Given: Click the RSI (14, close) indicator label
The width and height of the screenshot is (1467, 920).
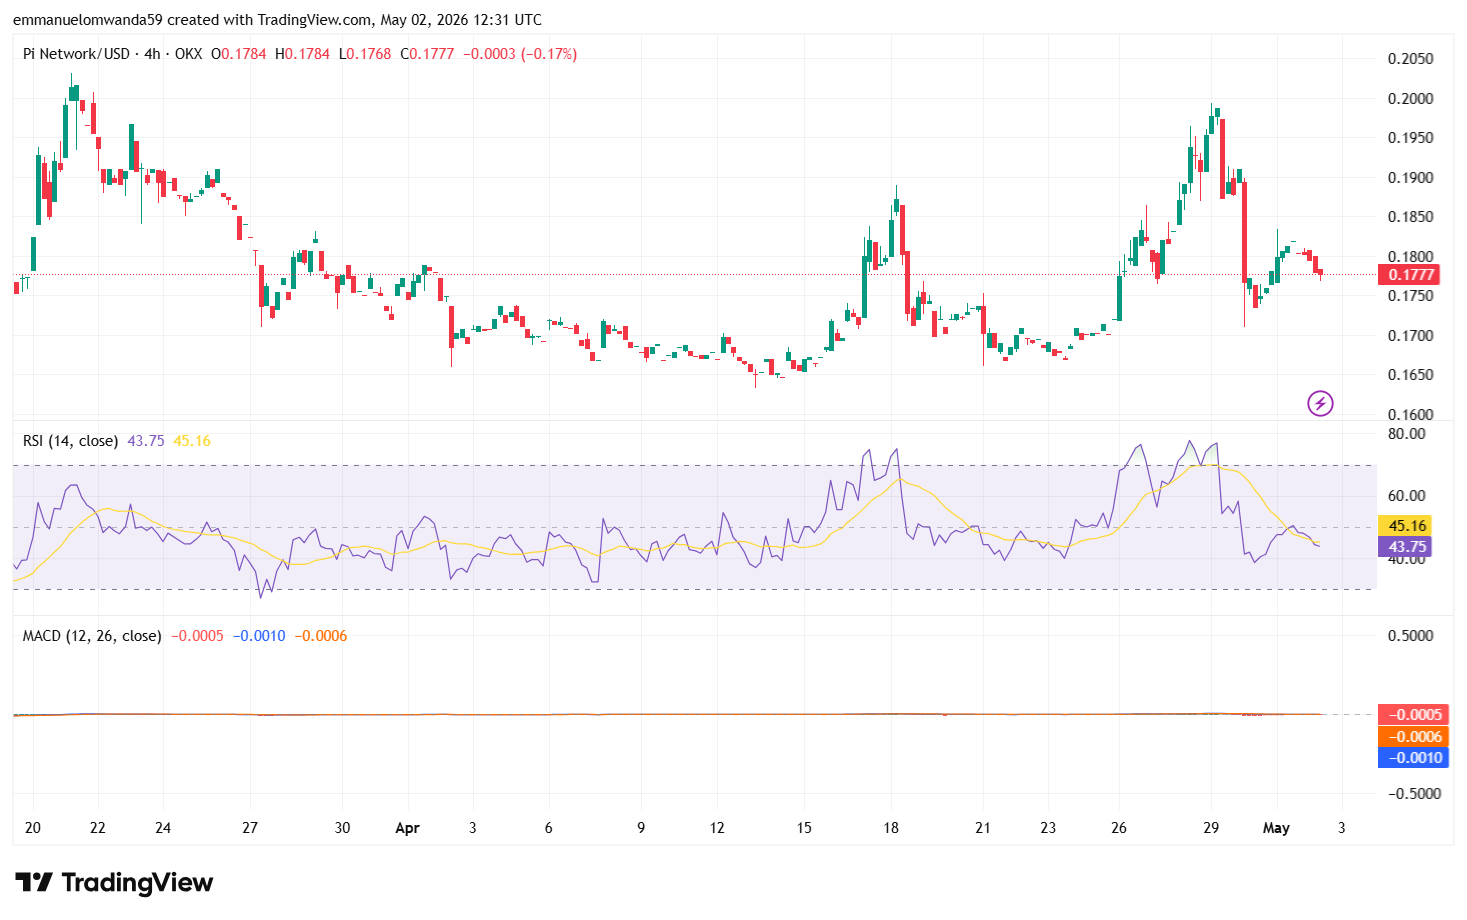Looking at the screenshot, I should 70,441.
